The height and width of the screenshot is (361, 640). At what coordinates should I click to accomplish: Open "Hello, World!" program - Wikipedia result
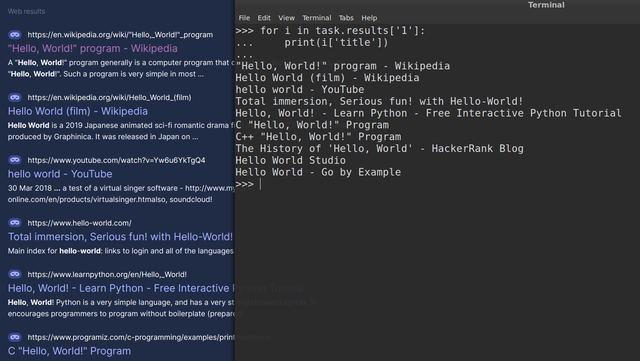pos(93,48)
